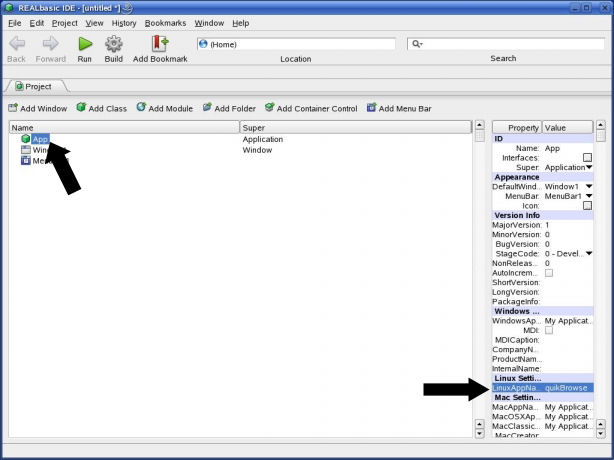614x460 pixels.
Task: Click the PackageInfo property row
Action: coord(542,302)
